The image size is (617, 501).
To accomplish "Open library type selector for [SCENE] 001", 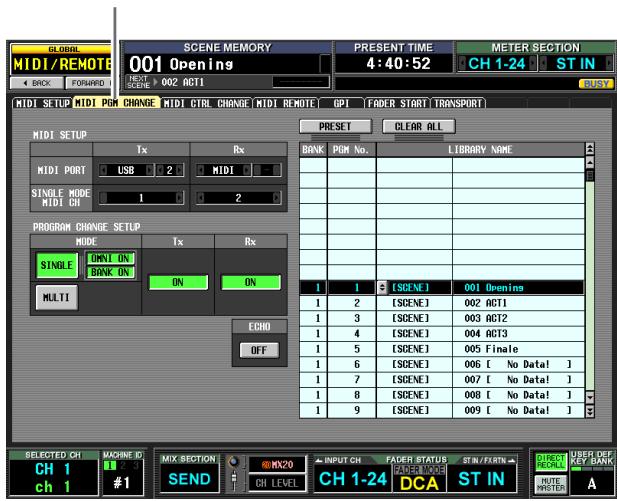I will (x=382, y=287).
